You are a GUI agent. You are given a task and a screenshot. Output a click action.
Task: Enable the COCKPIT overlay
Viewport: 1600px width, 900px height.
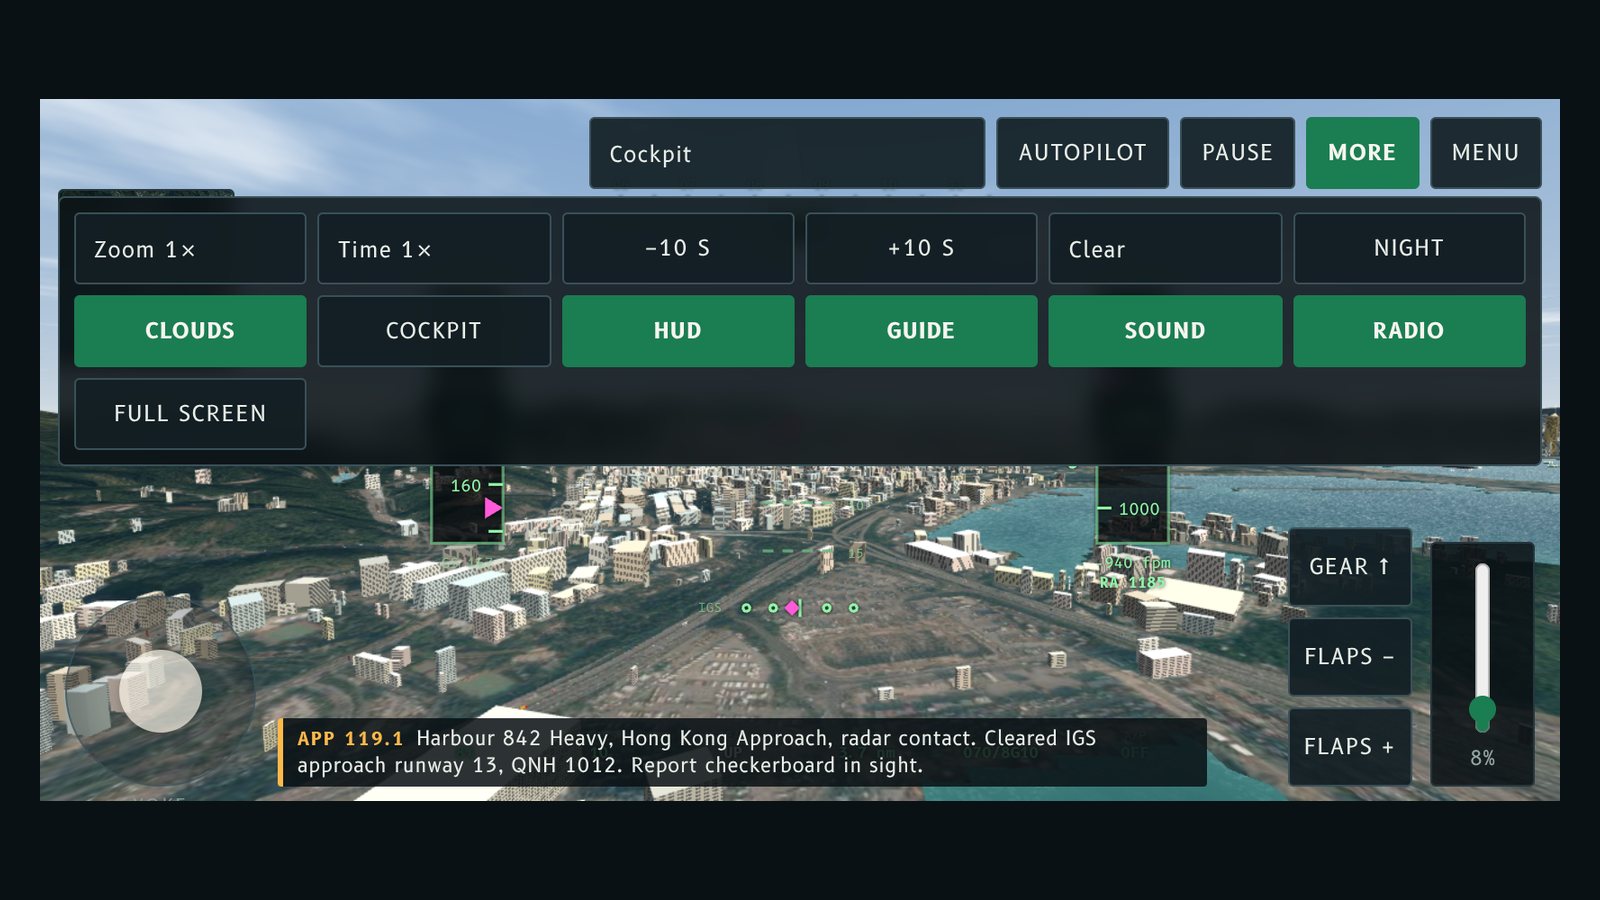[434, 331]
